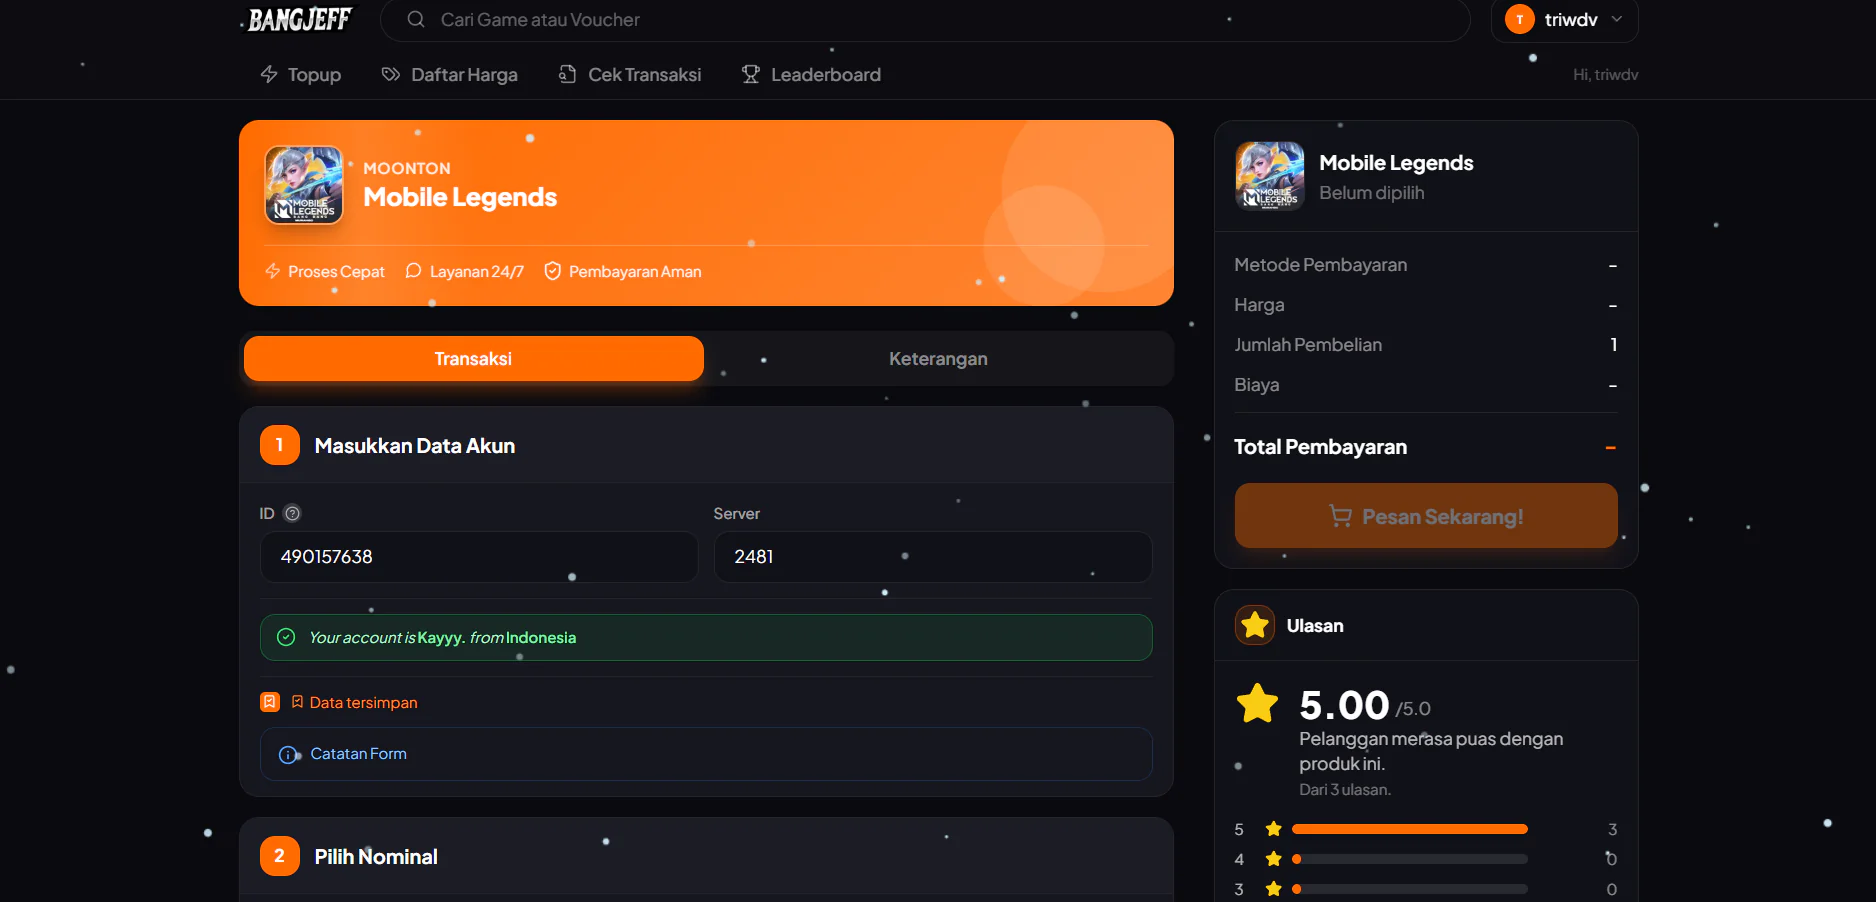Viewport: 1876px width, 902px height.
Task: Click the Data tersimpan label
Action: click(364, 702)
